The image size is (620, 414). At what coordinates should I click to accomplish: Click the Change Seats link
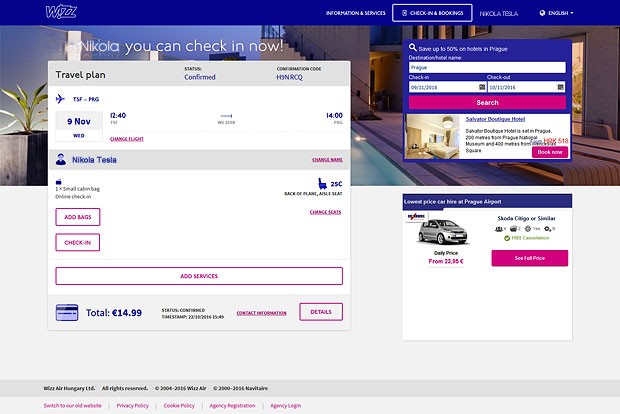coord(325,212)
